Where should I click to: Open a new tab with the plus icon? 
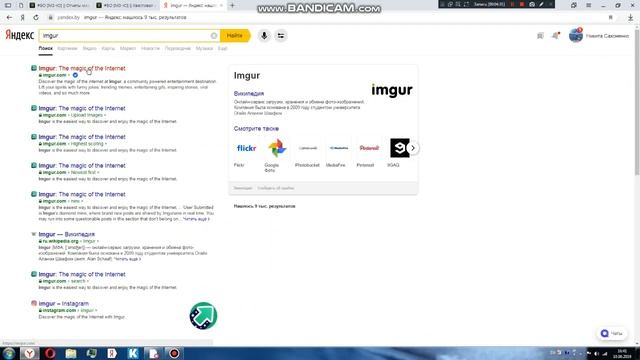[232, 5]
